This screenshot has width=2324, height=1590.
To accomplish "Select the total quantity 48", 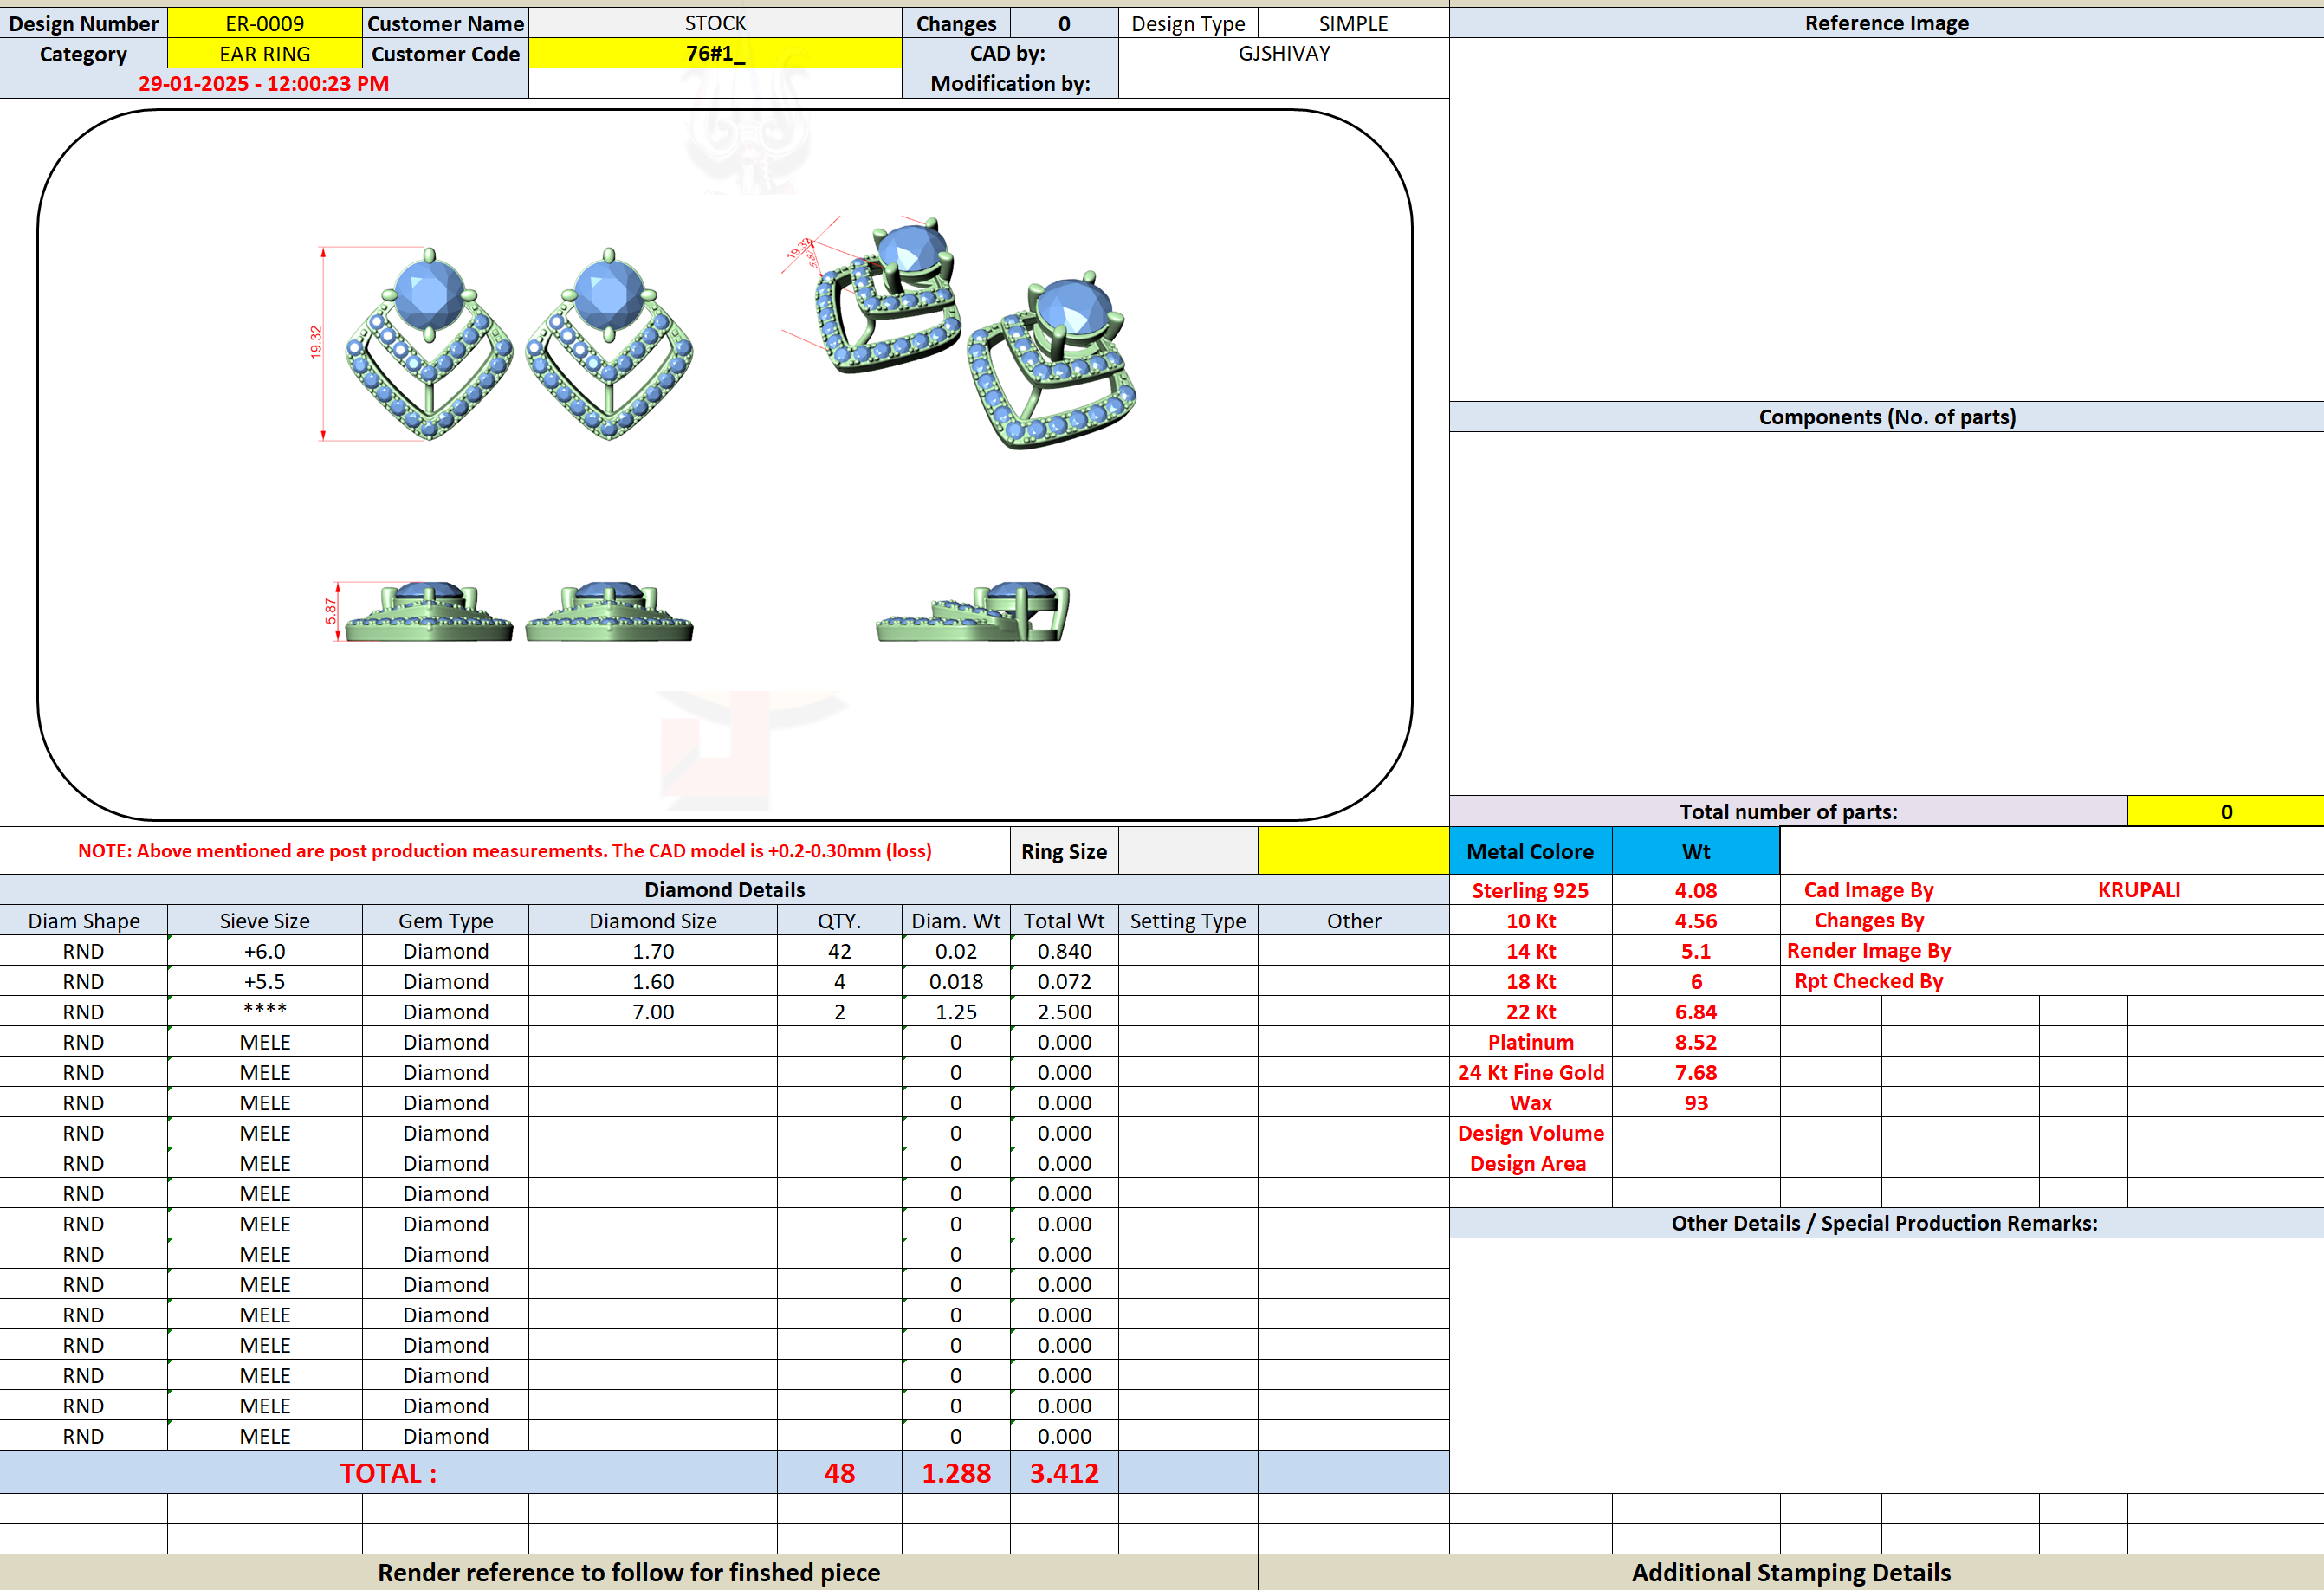I will [840, 1473].
